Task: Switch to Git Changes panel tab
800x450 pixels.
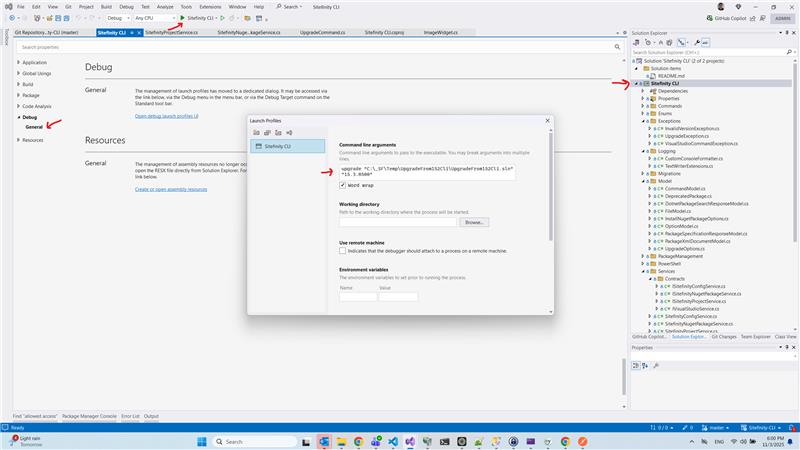Action: click(723, 337)
